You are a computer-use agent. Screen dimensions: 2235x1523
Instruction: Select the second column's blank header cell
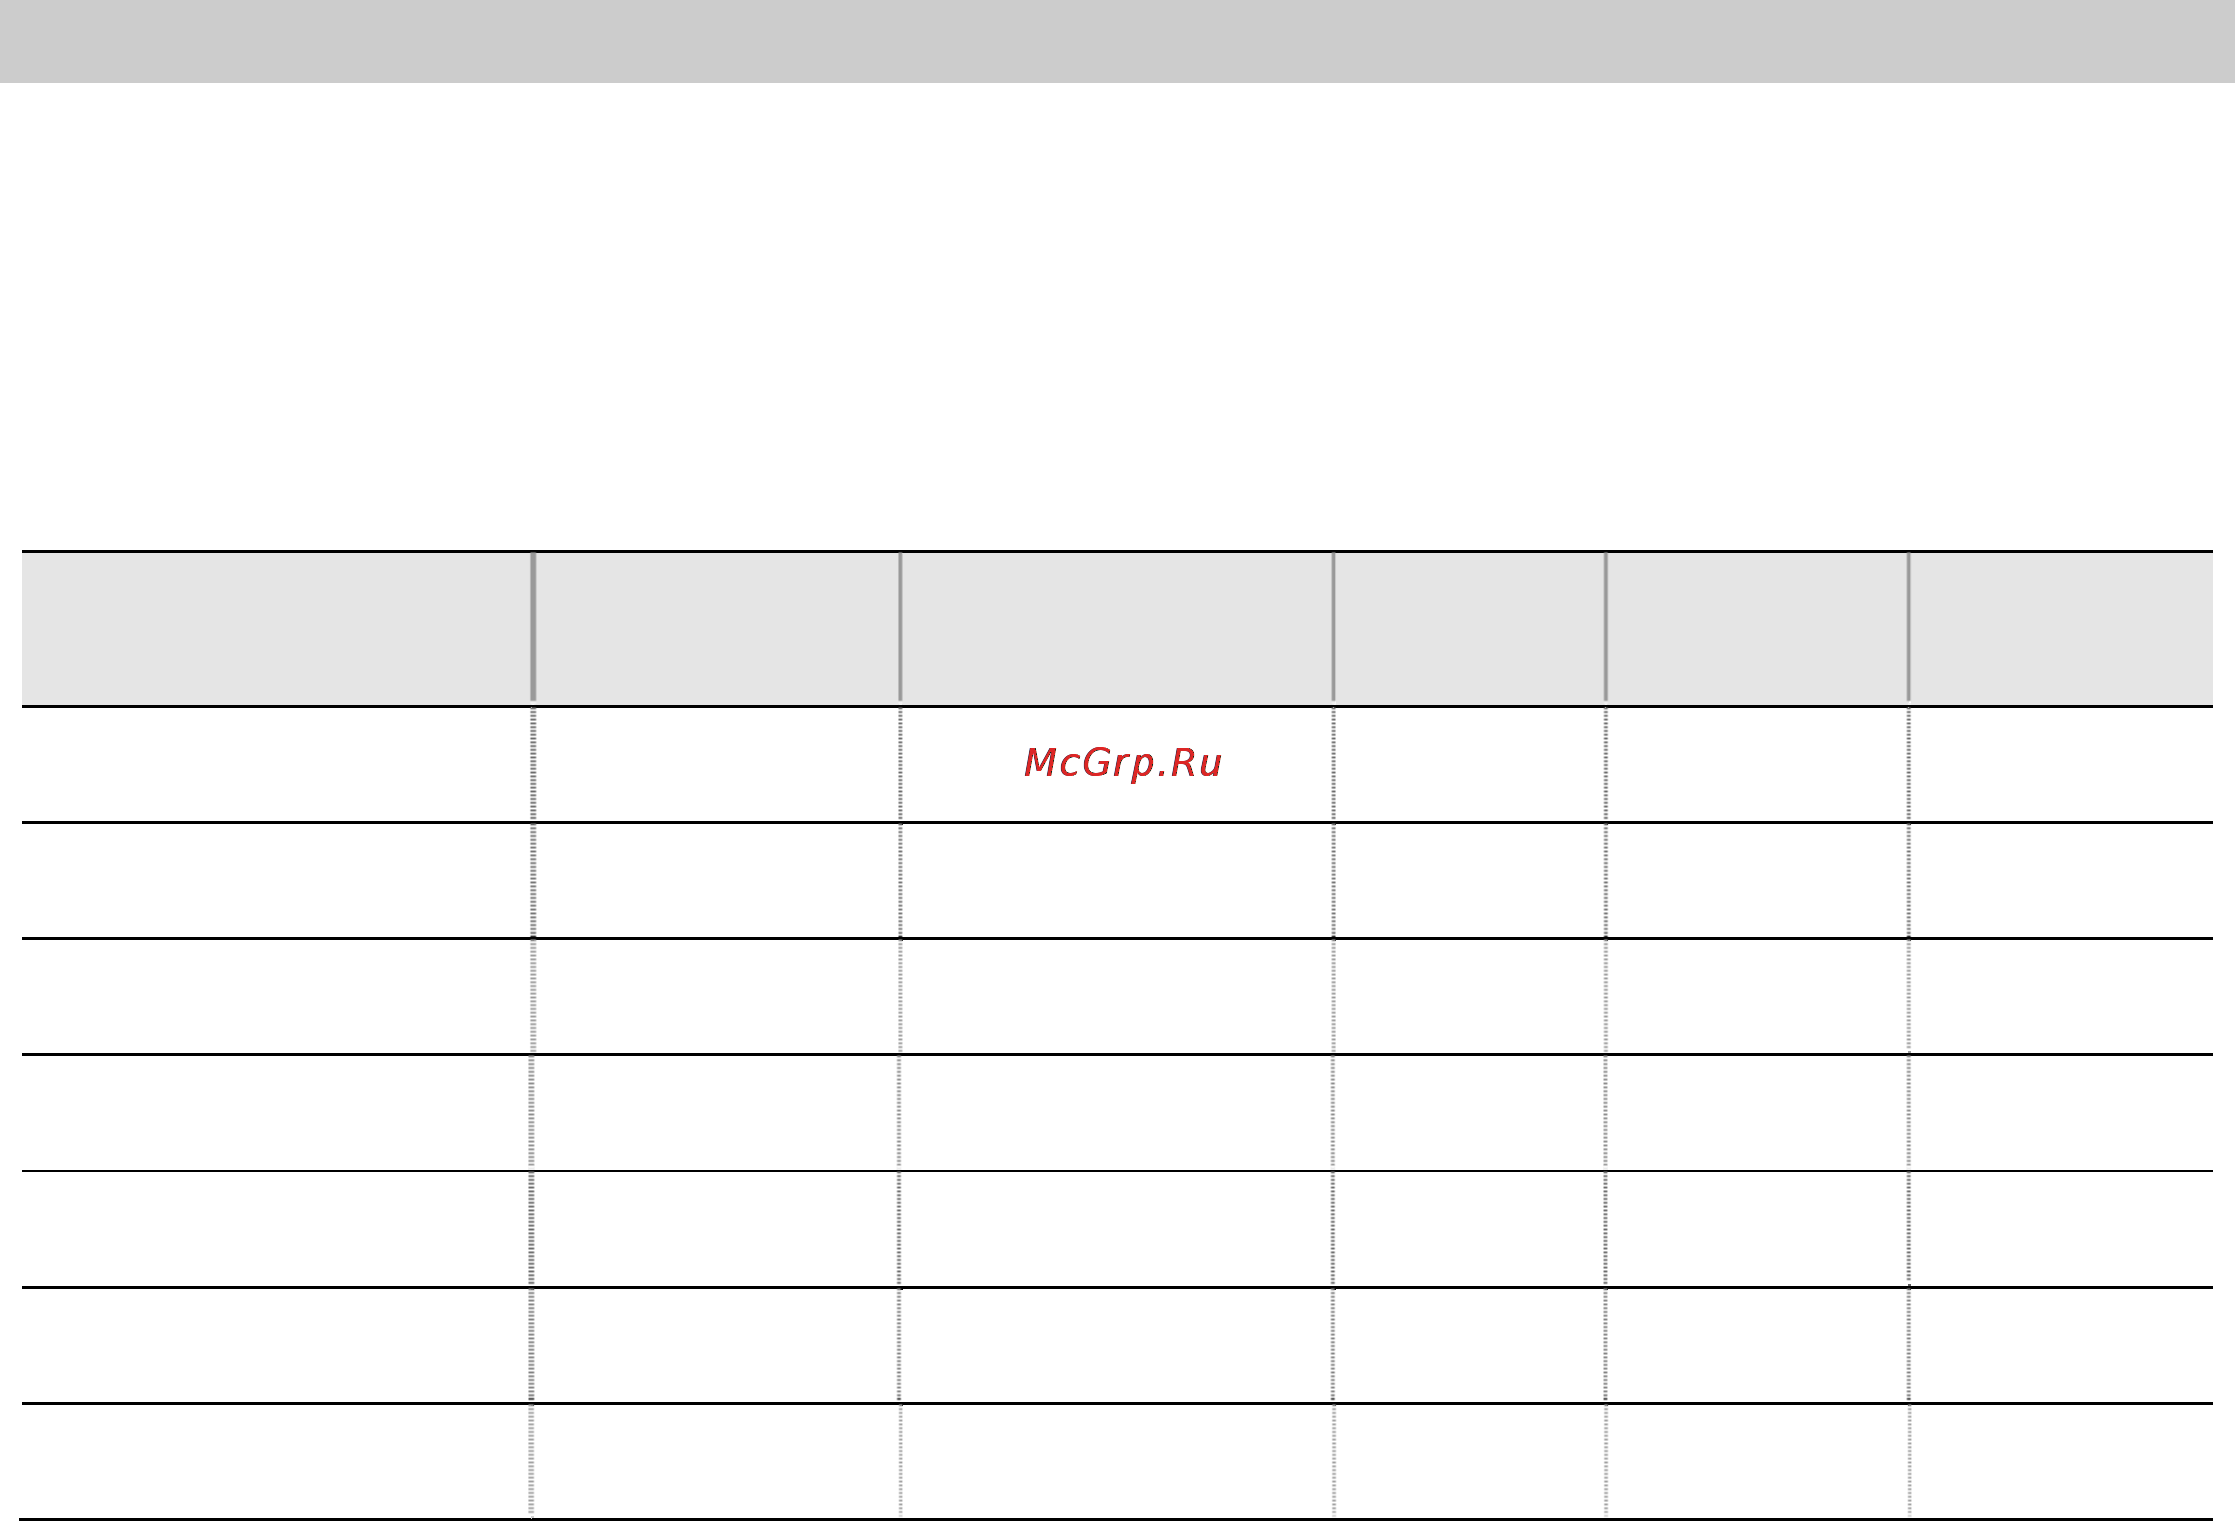[716, 629]
